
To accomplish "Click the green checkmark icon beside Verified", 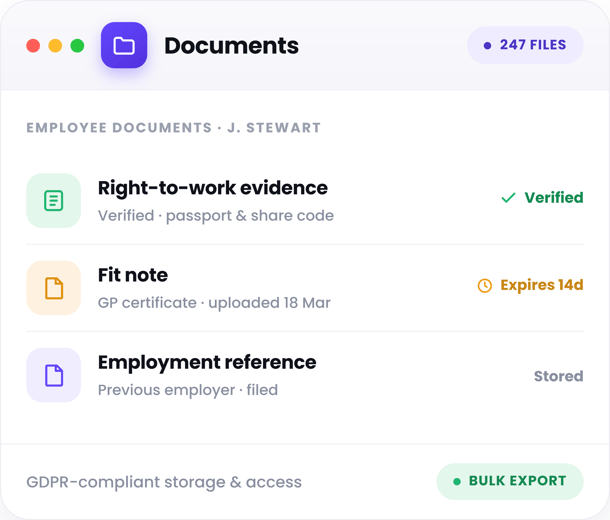I will pyautogui.click(x=508, y=198).
